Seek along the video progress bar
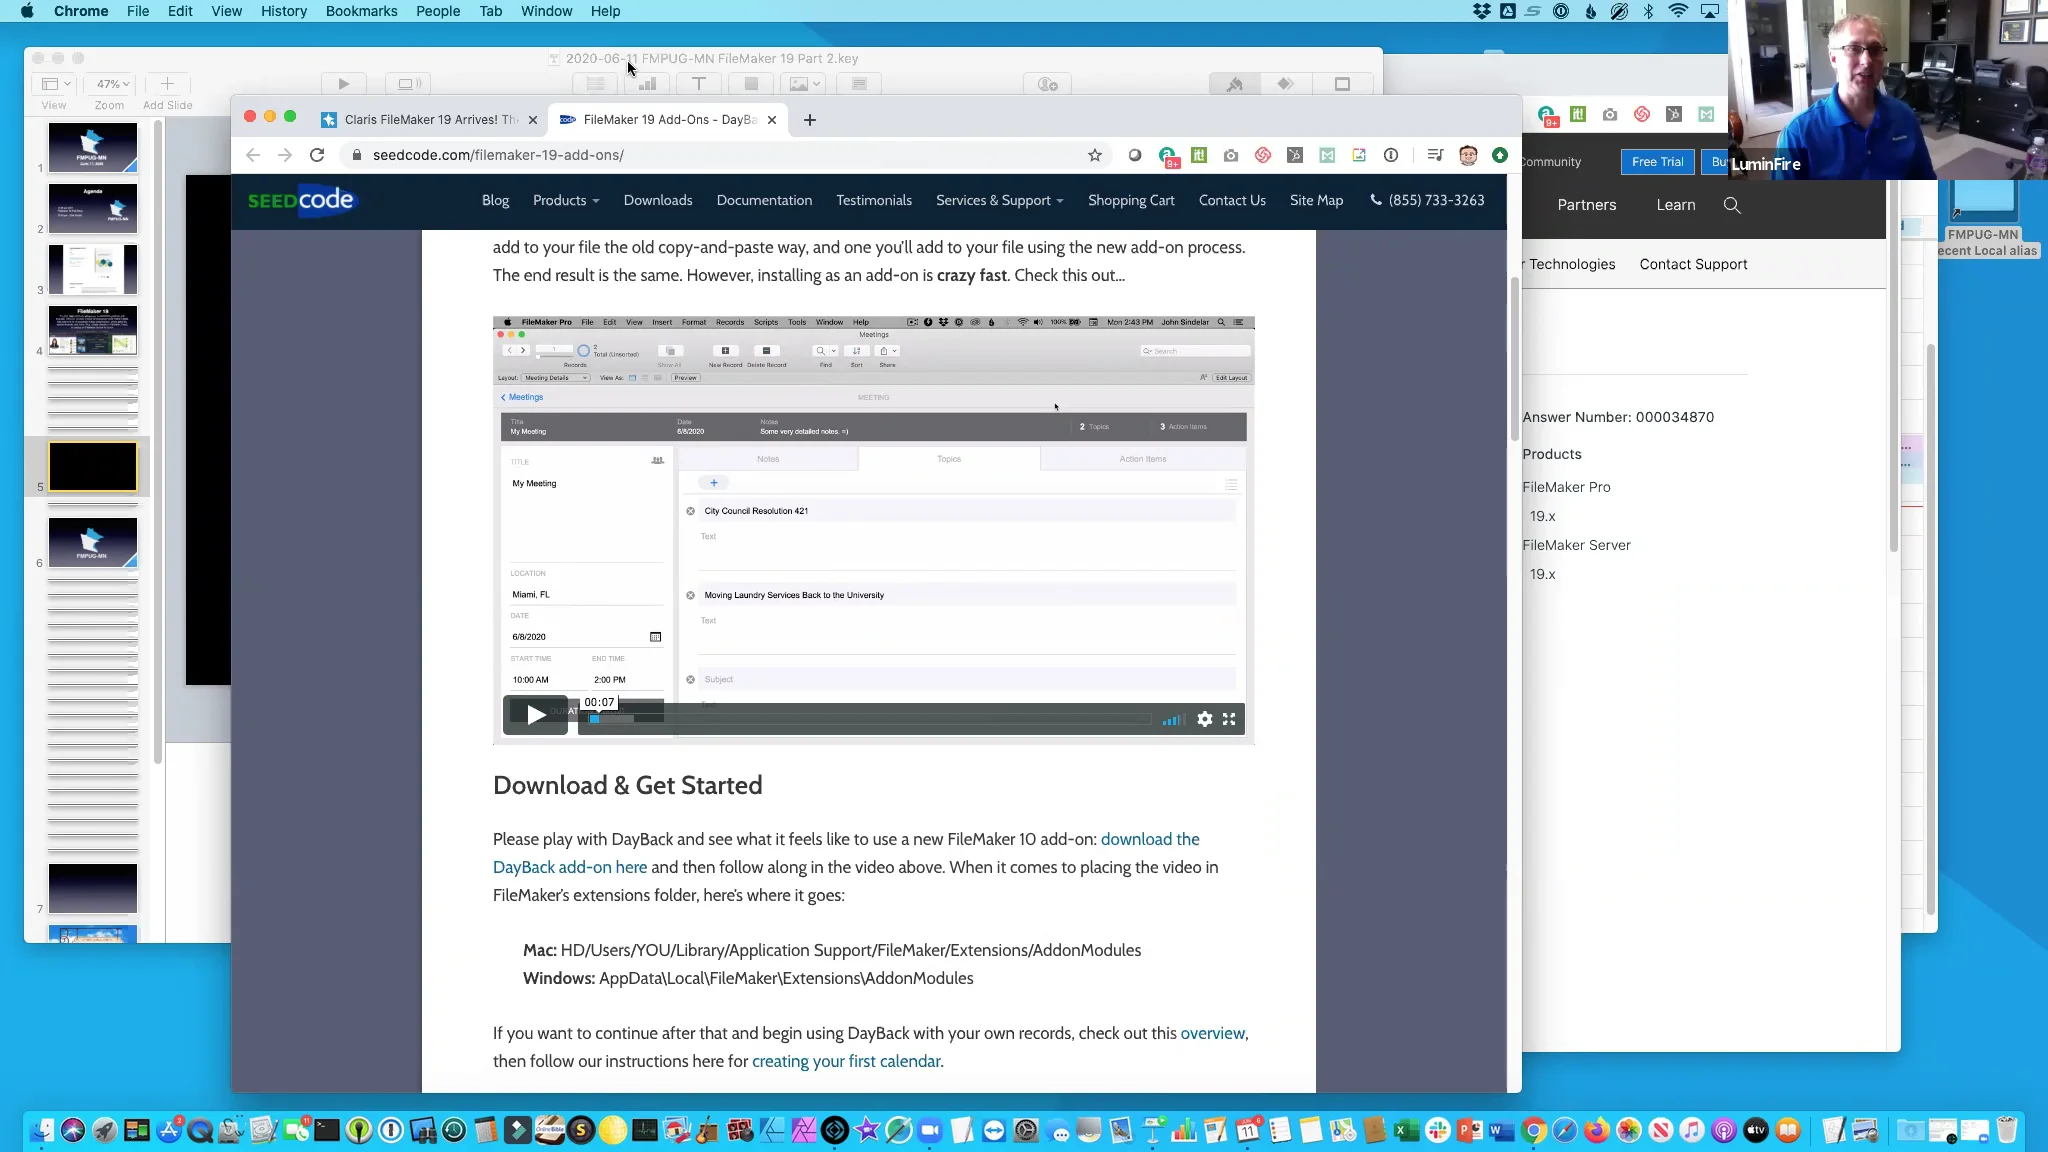This screenshot has width=2048, height=1152. (x=868, y=719)
